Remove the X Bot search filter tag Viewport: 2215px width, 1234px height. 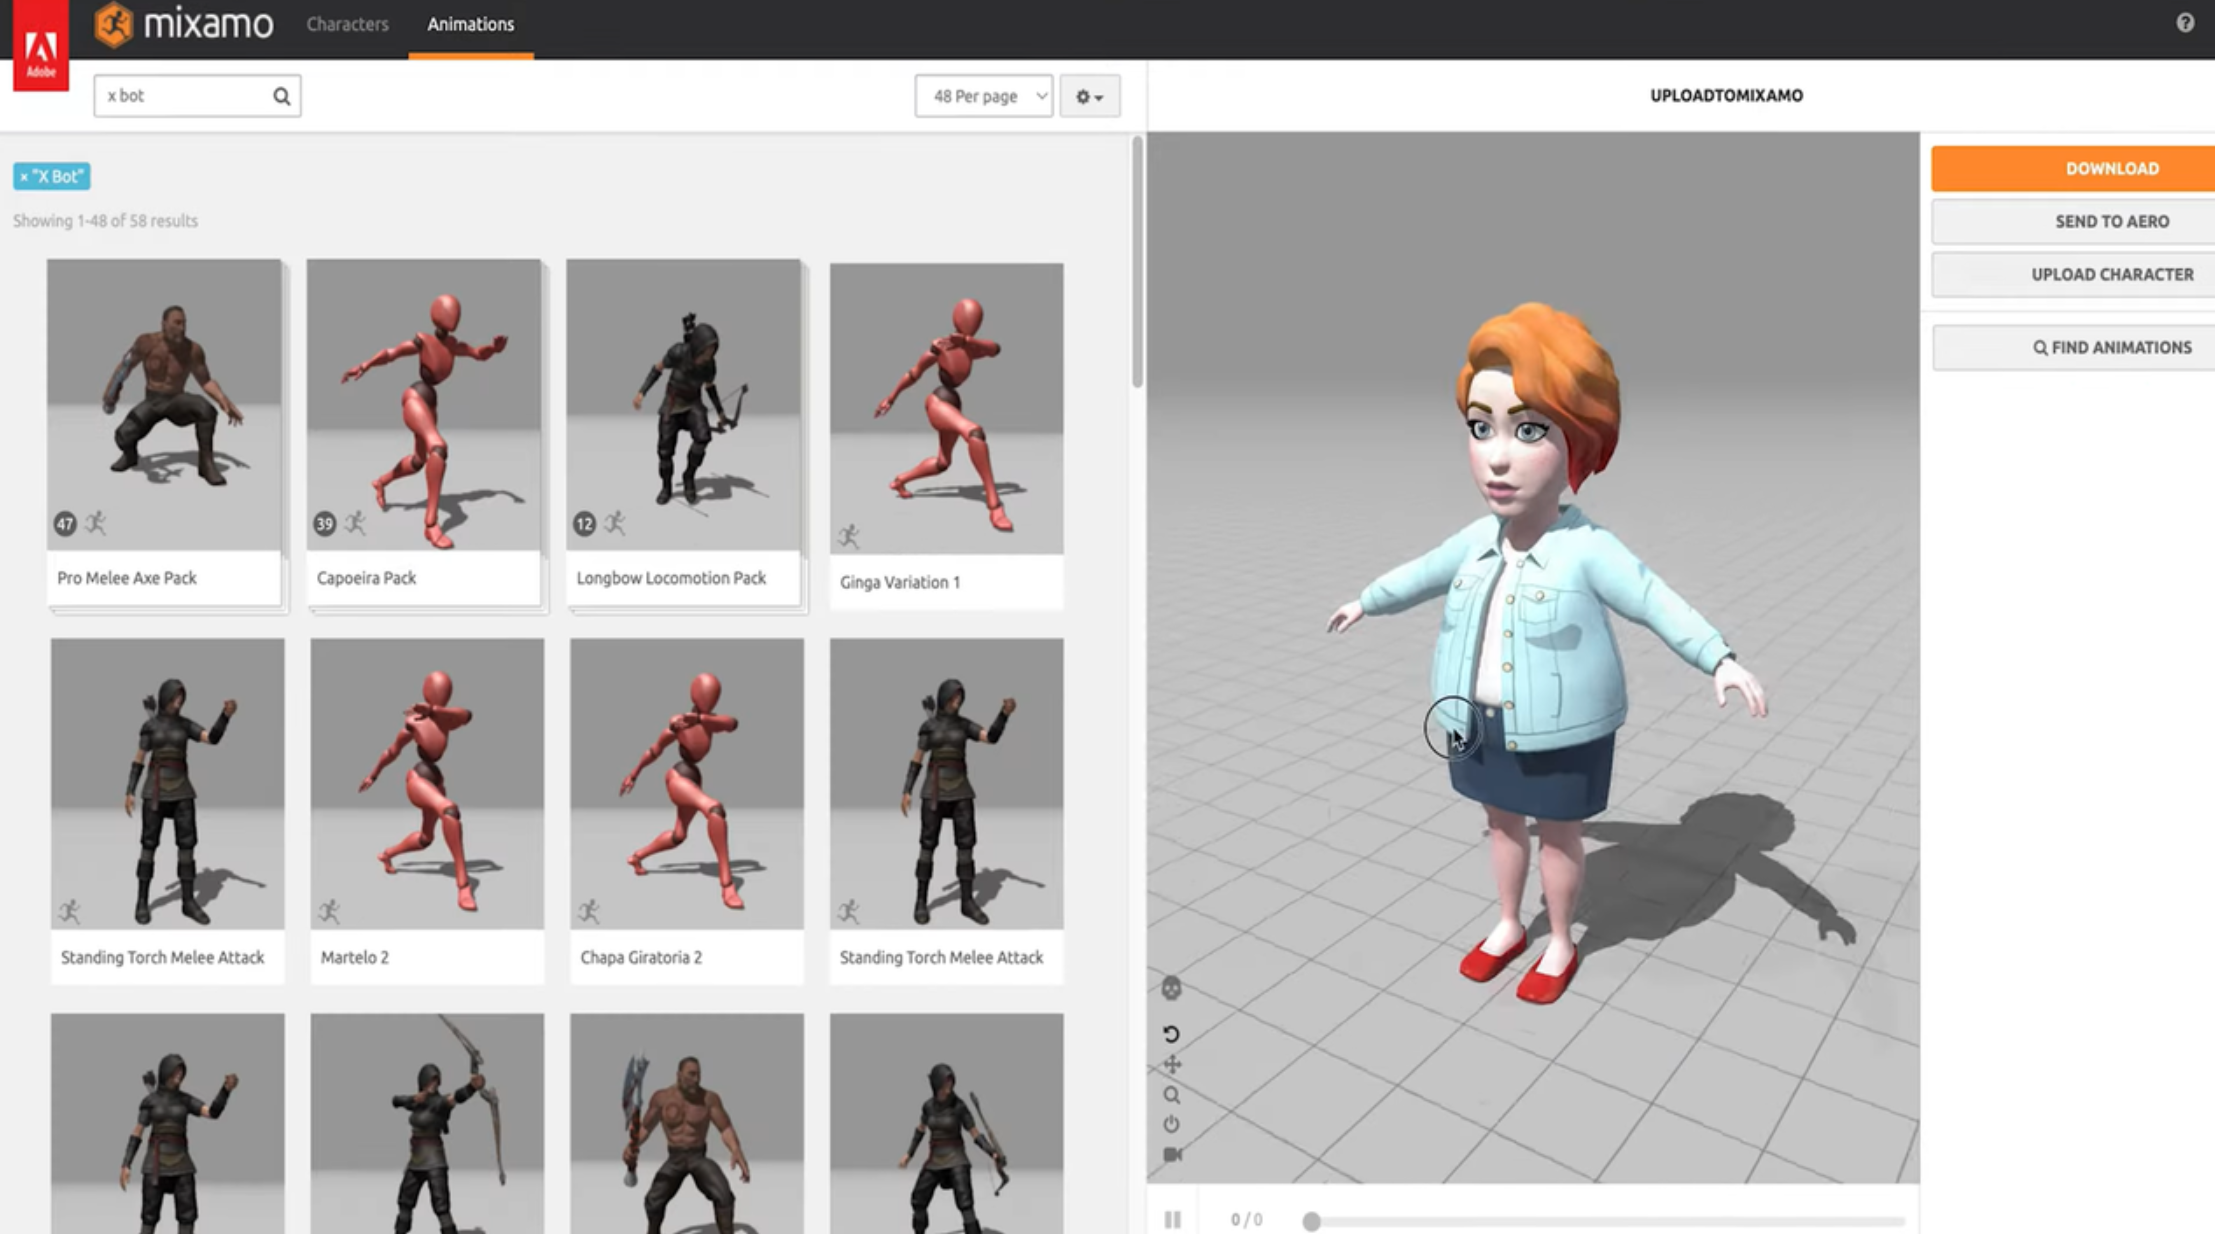pos(25,176)
